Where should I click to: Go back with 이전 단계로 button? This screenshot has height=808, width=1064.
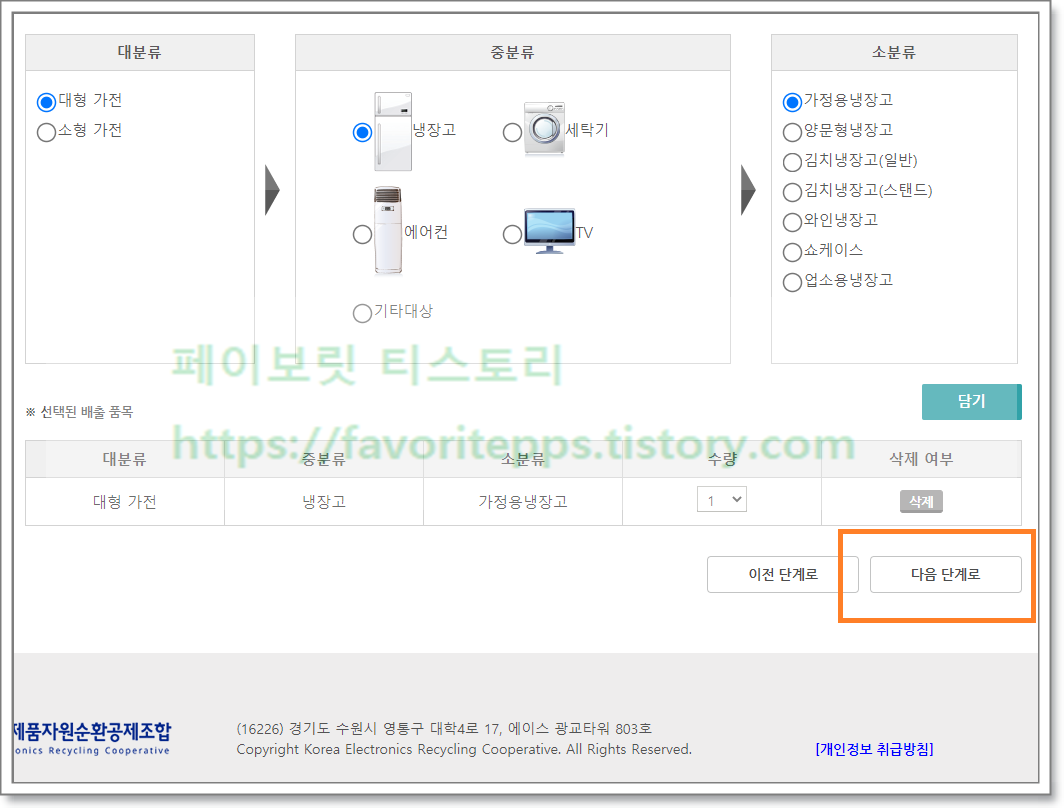coord(783,575)
